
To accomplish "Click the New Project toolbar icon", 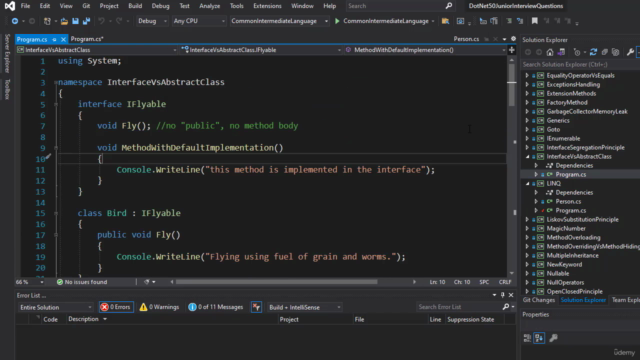I will (47, 21).
